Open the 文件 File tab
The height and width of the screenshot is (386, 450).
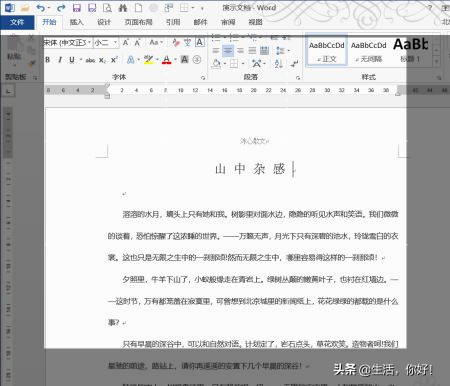(17, 22)
